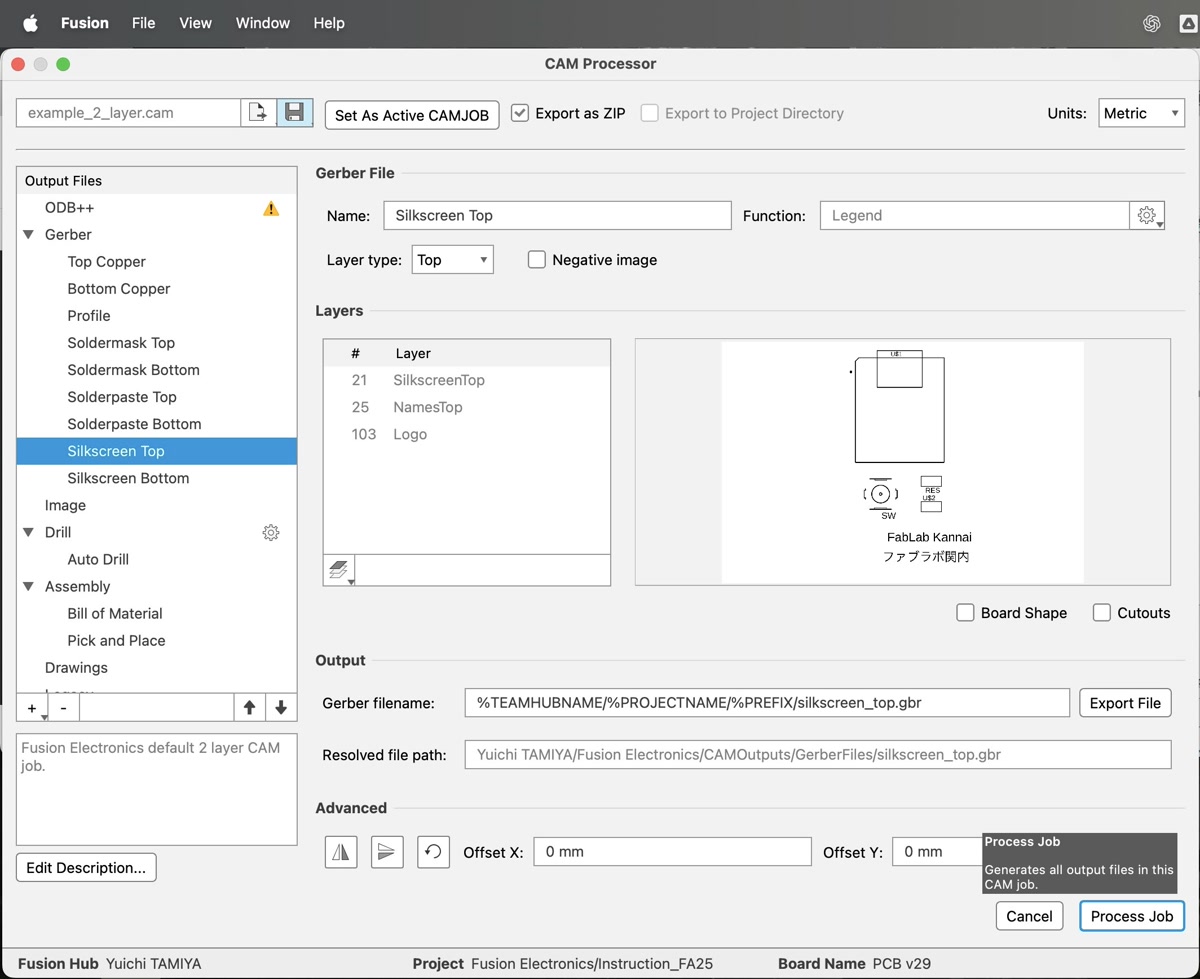
Task: Click the new CAM file icon
Action: tap(259, 113)
